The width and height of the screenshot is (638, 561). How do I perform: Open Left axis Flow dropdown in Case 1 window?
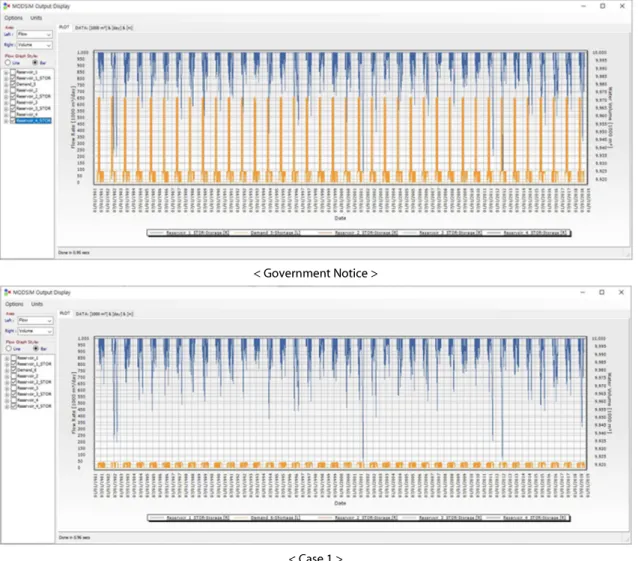35,321
